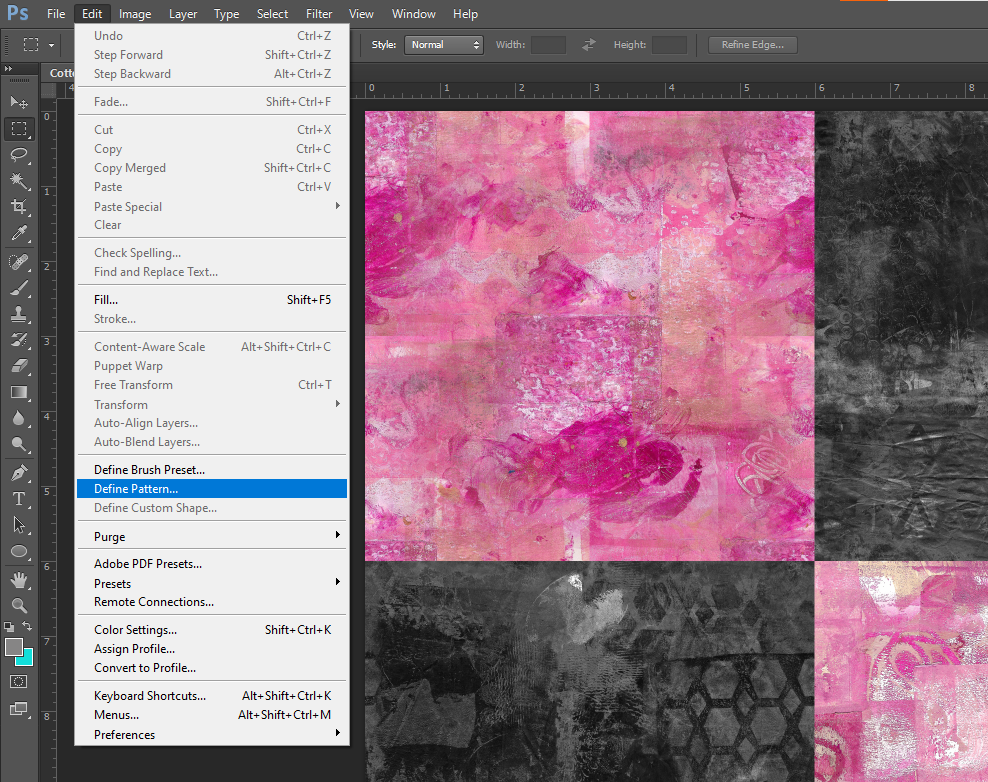Click the default colors reset icon
988x782 pixels.
[9, 627]
